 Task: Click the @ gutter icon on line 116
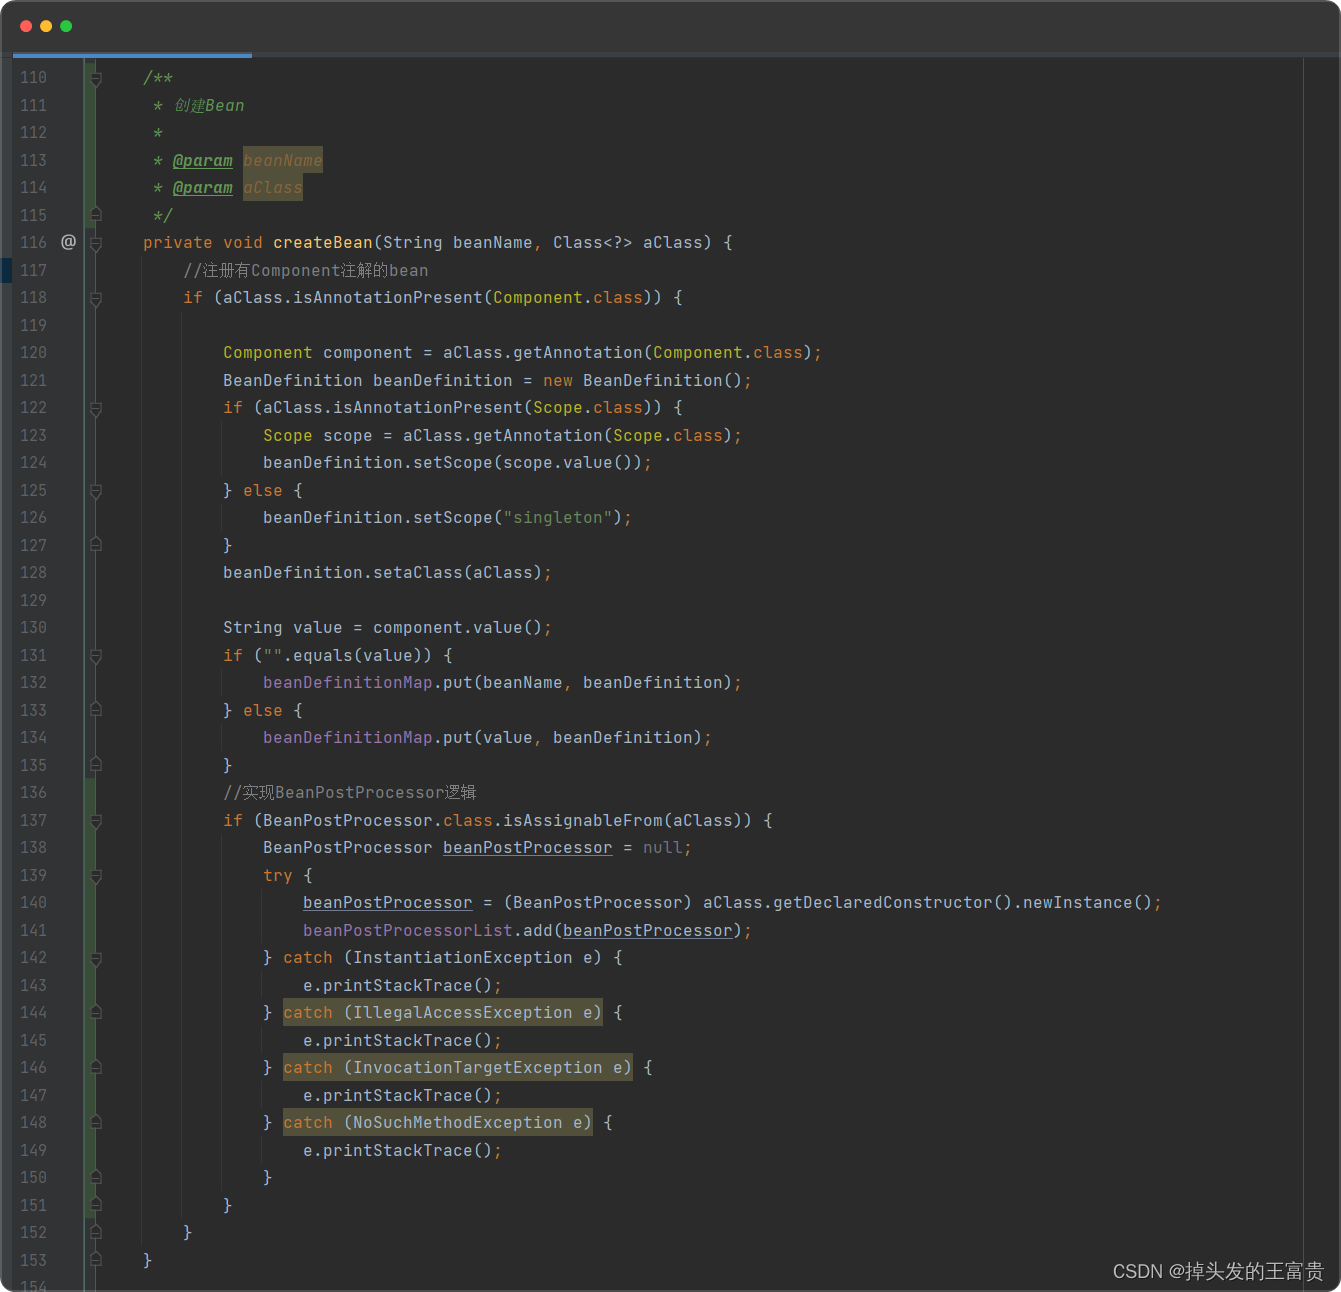pos(68,242)
